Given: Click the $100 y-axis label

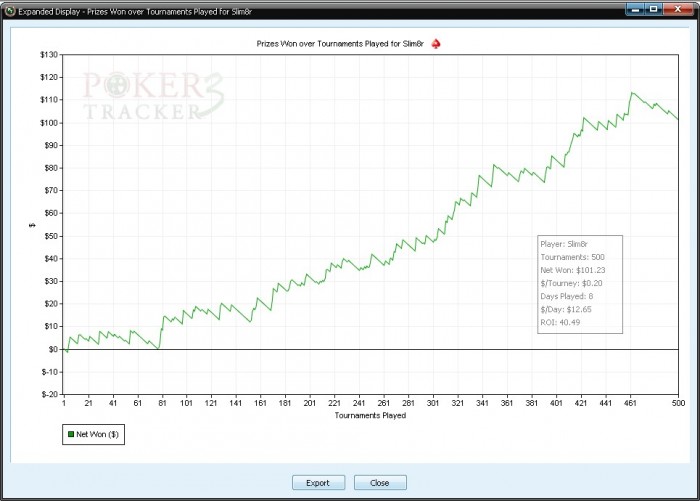Looking at the screenshot, I should [49, 123].
